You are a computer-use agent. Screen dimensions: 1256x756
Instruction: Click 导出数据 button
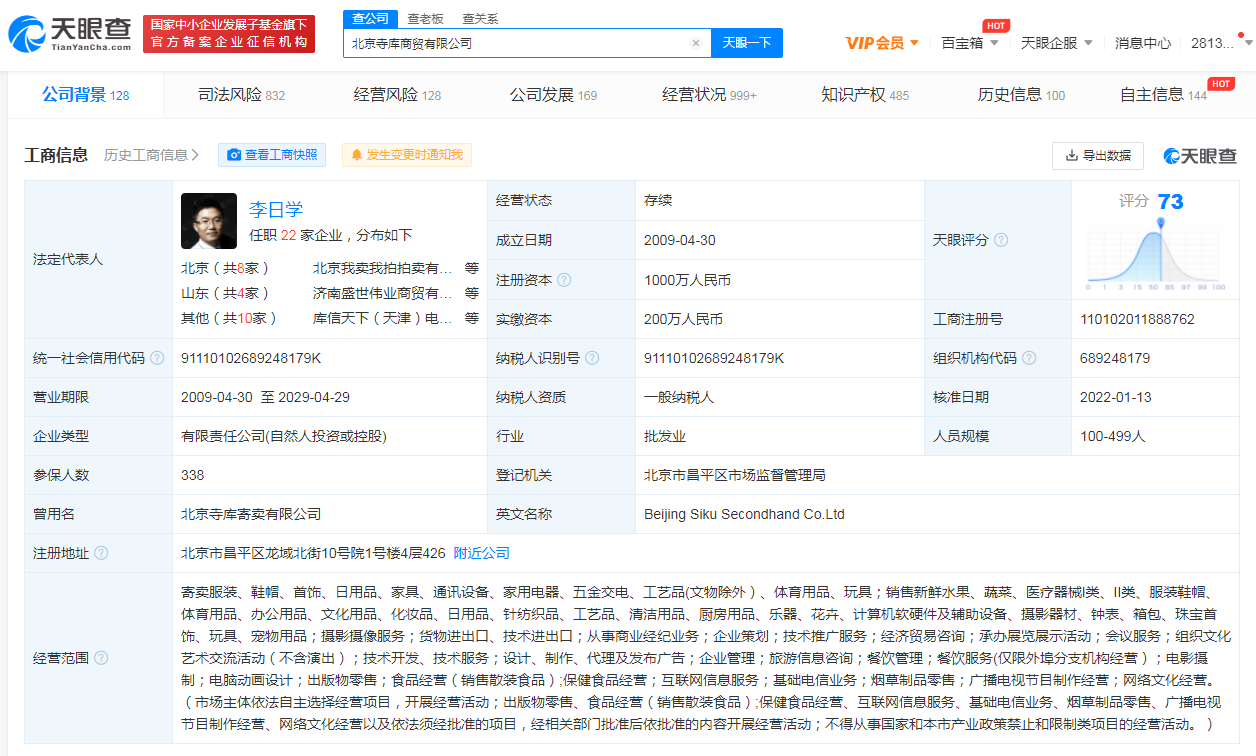click(1098, 156)
